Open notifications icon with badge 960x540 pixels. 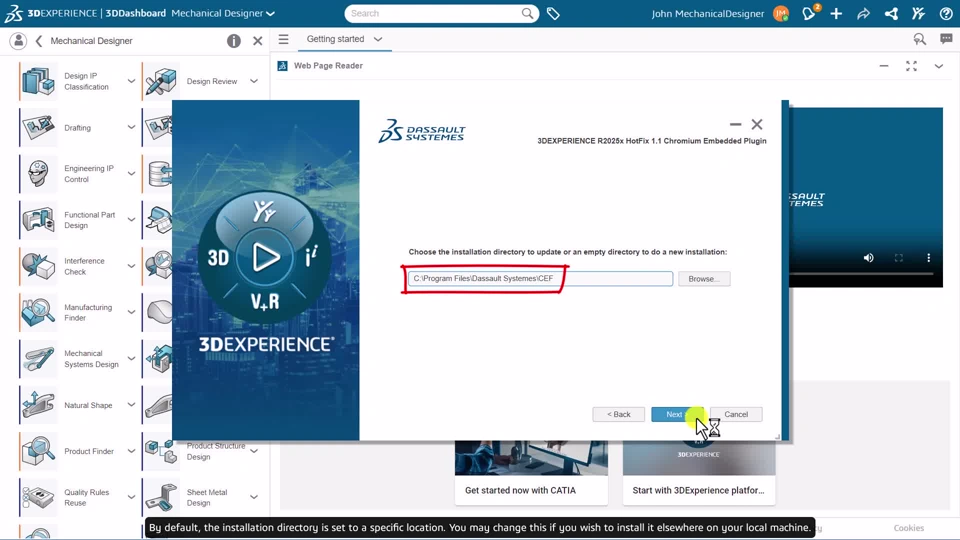[x=809, y=13]
